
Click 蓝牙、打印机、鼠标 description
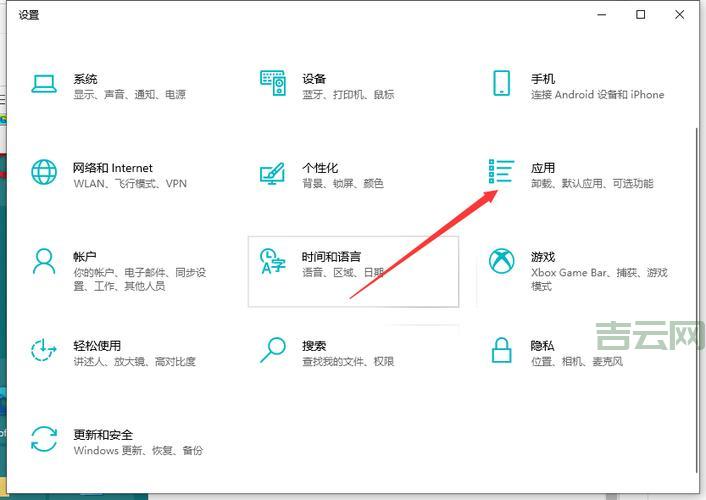point(348,95)
